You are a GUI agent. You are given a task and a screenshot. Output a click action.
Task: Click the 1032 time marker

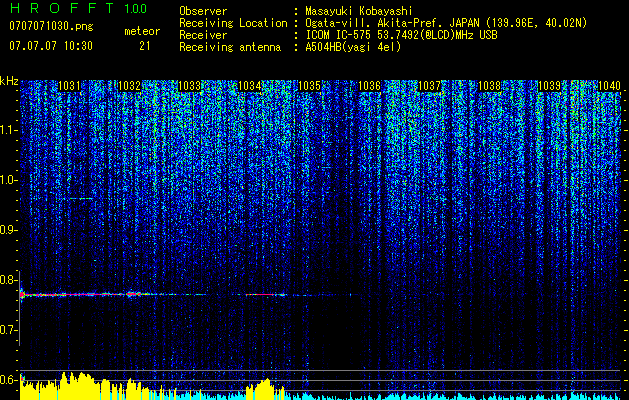click(130, 86)
